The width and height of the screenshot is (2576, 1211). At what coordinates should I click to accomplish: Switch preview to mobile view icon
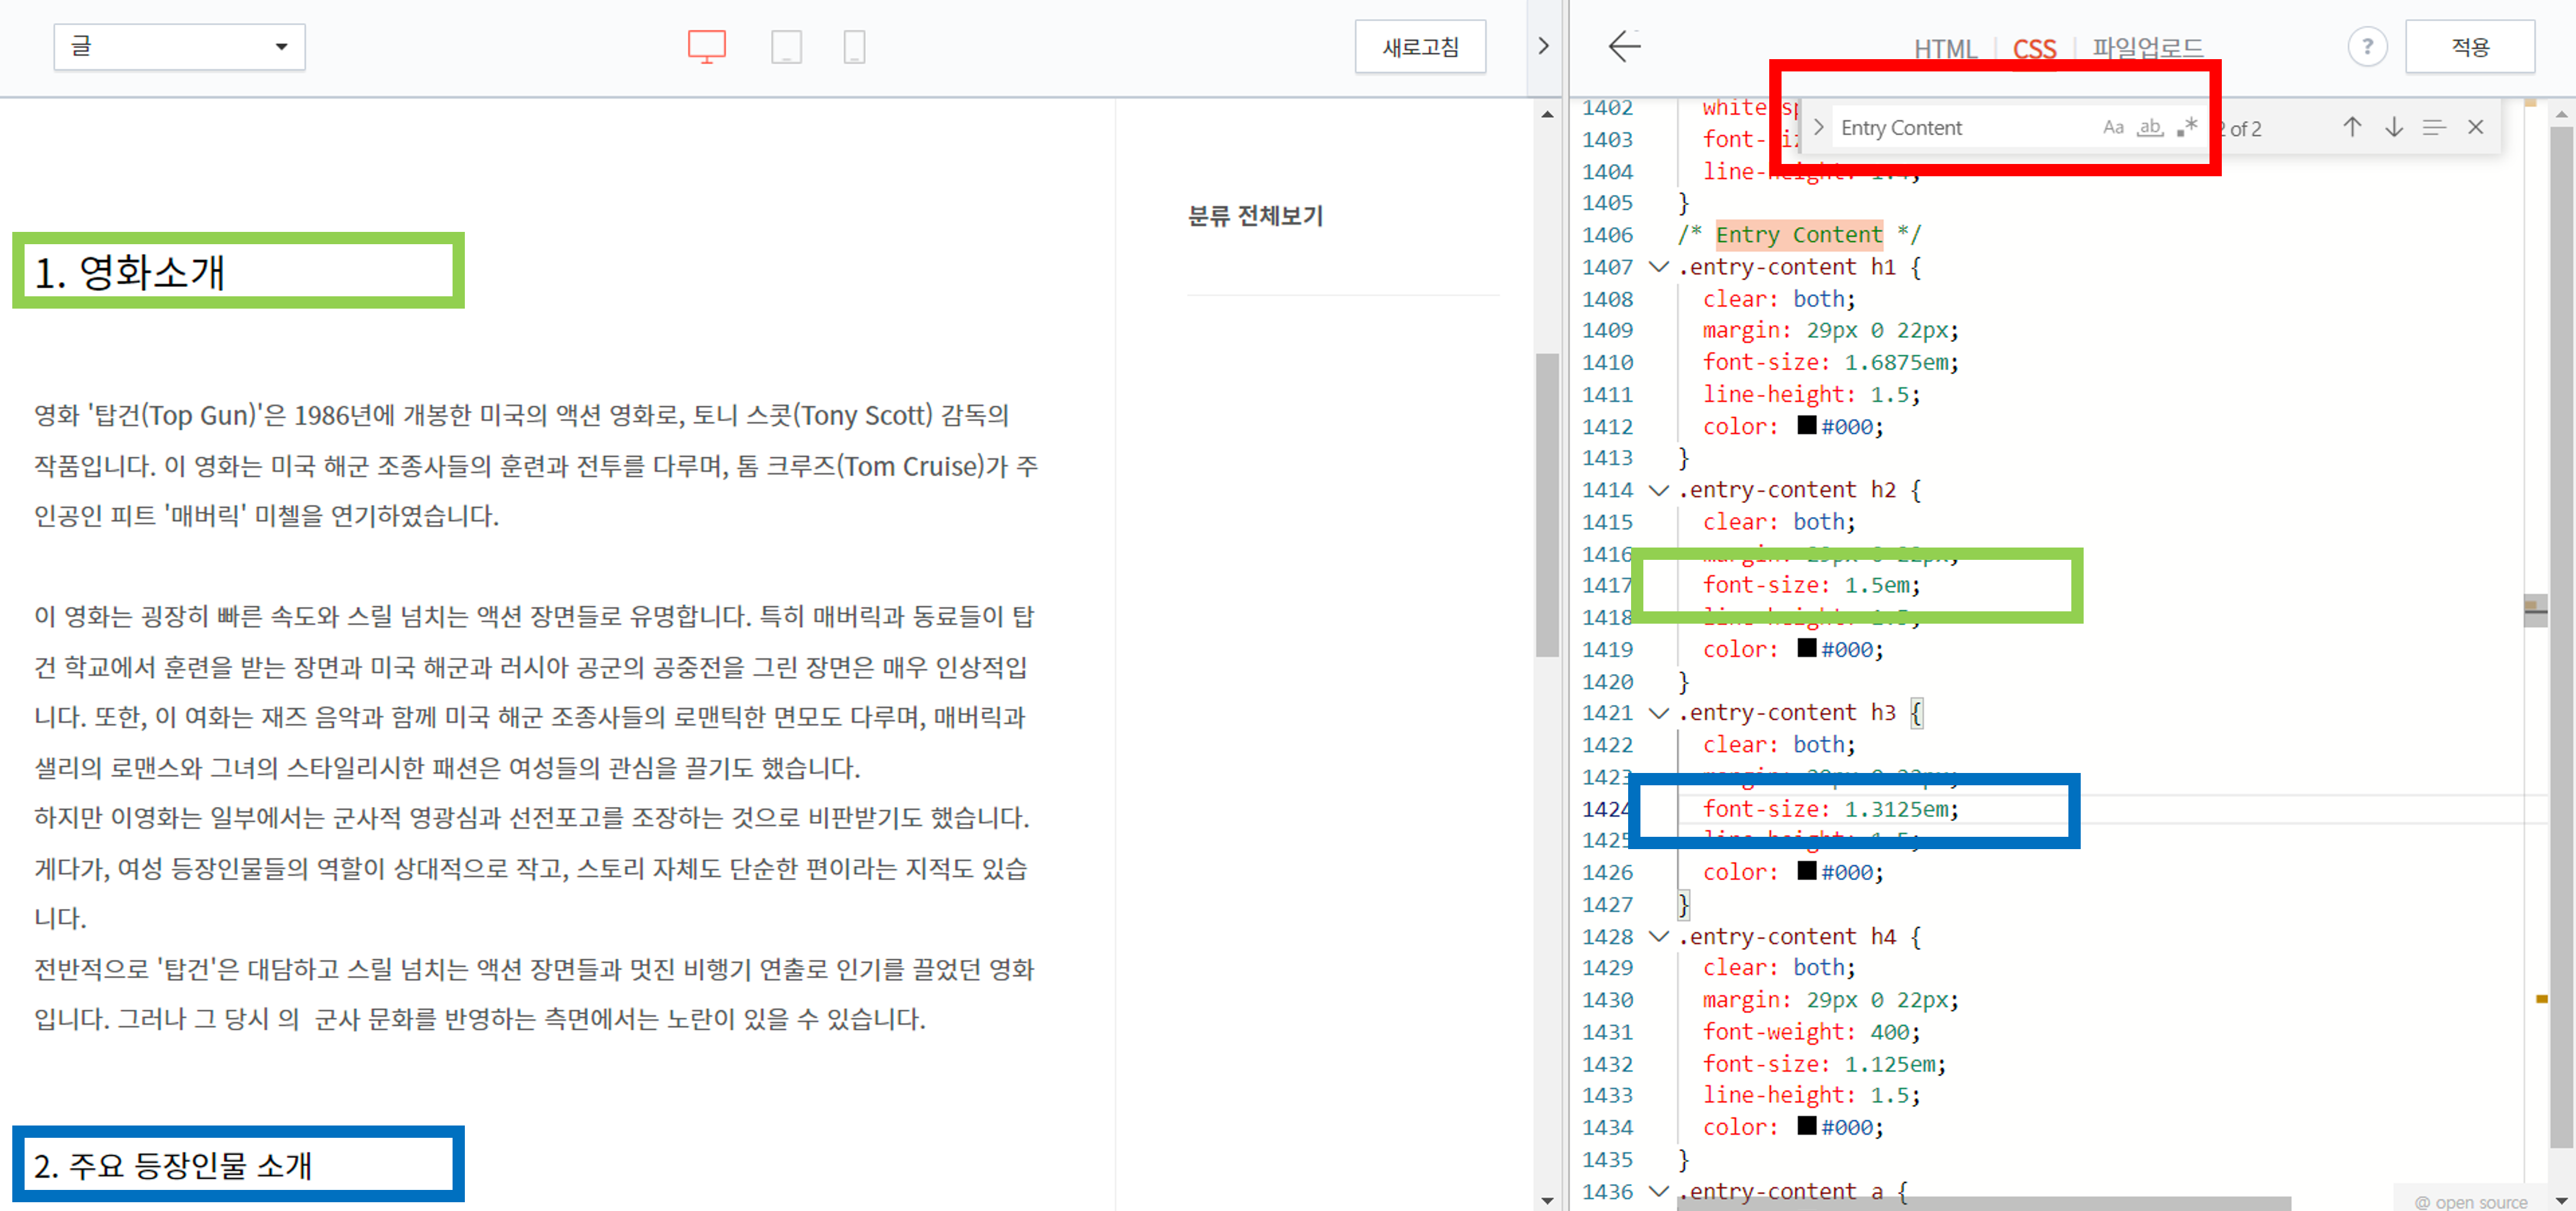(x=854, y=46)
